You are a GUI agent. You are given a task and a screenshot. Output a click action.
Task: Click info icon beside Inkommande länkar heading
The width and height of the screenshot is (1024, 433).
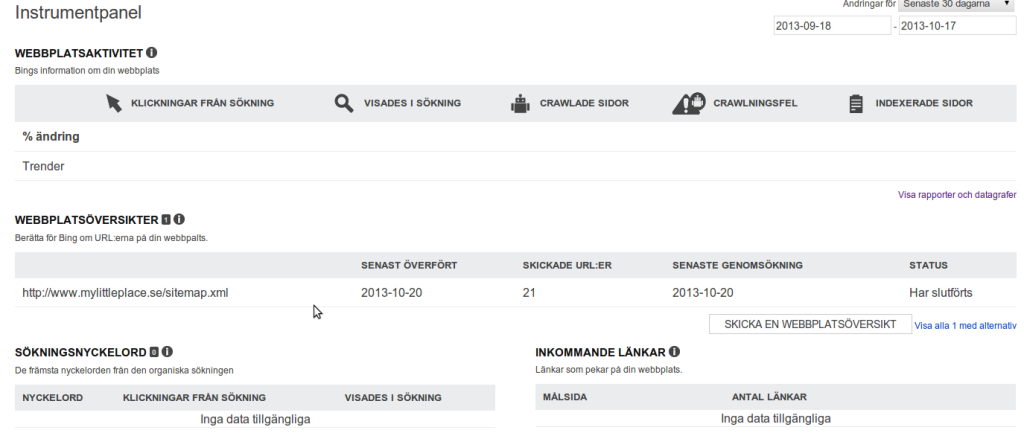675,352
